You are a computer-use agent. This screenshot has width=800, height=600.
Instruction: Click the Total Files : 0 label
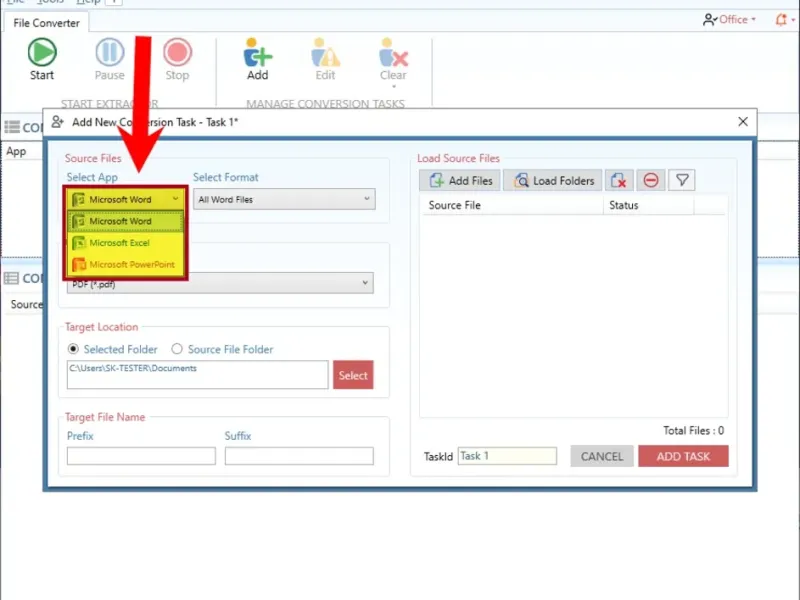[693, 431]
